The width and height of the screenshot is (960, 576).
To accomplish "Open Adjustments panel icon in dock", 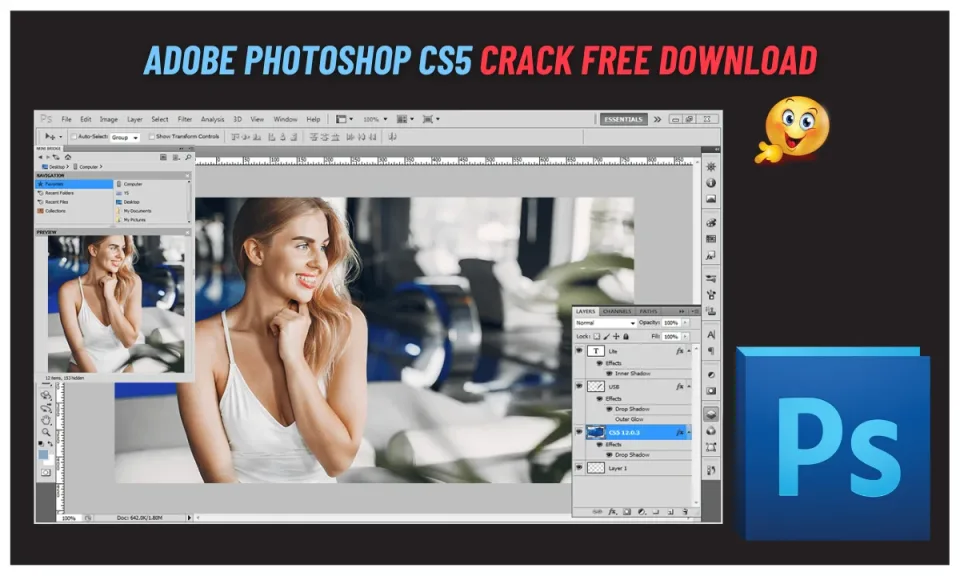I will [711, 375].
